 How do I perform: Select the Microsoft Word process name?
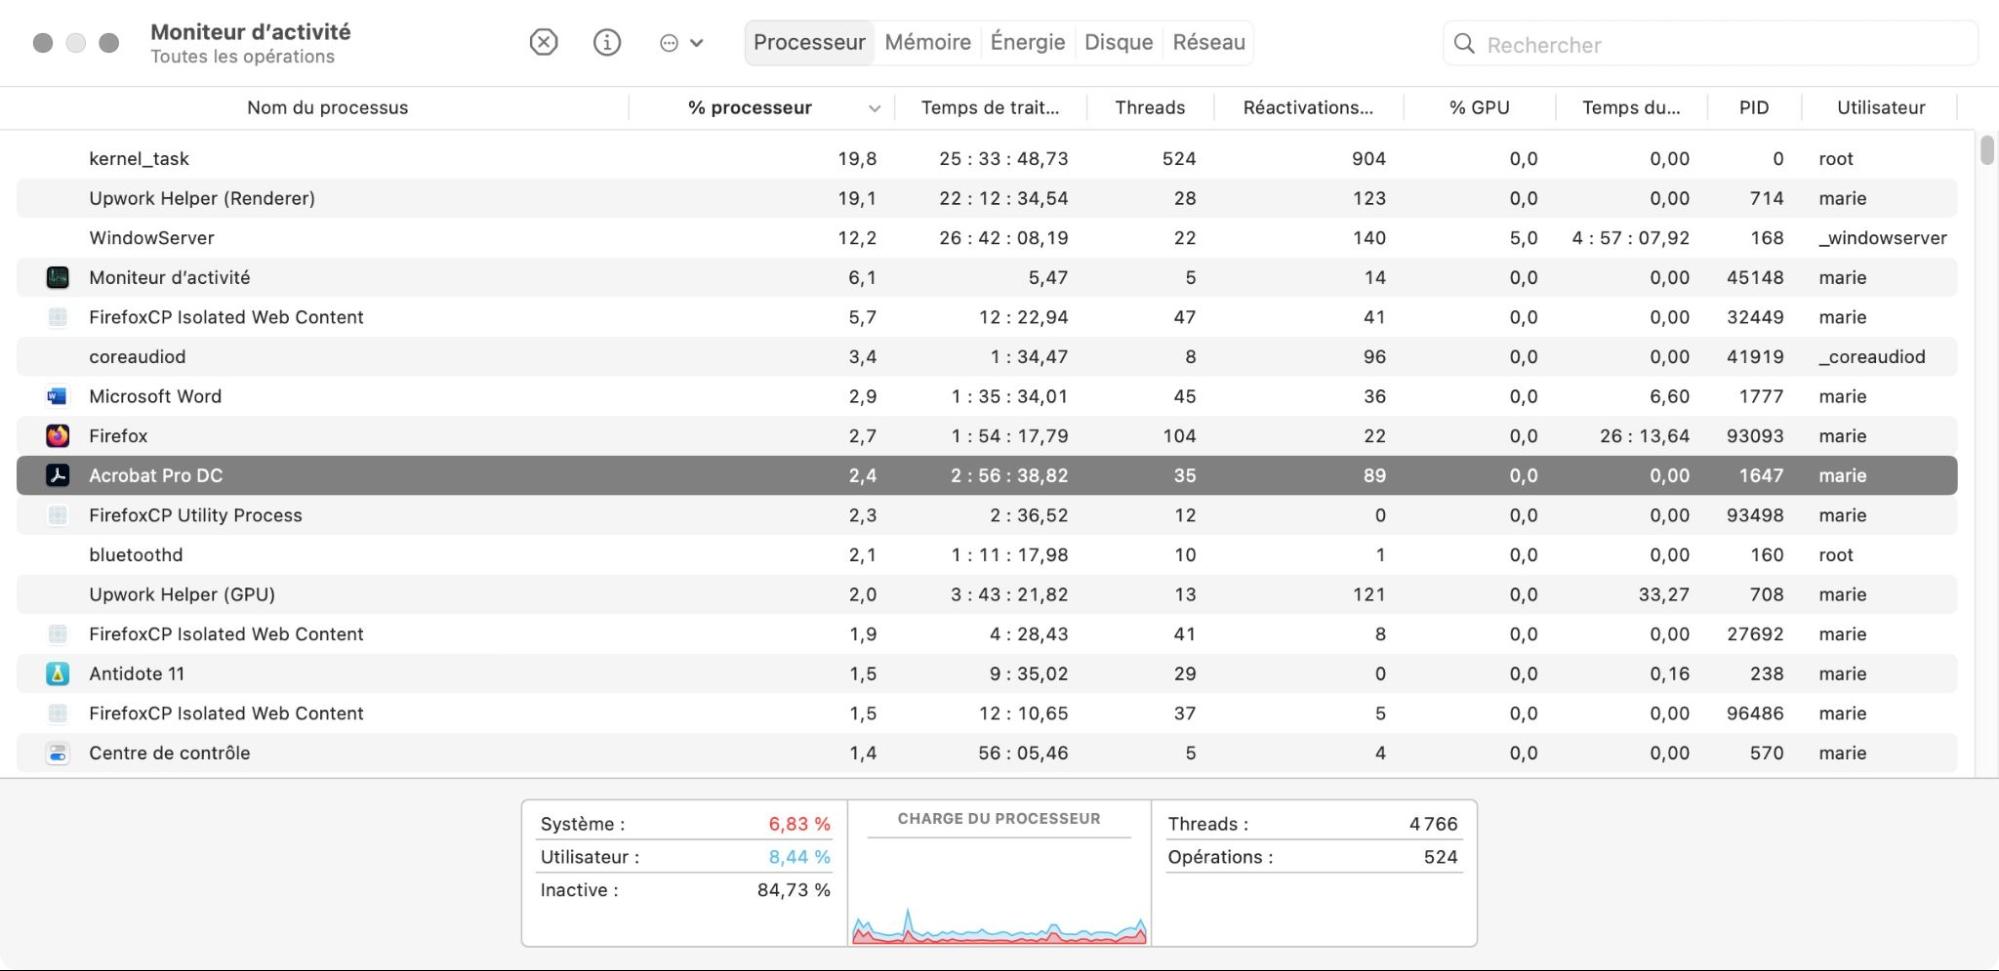(155, 396)
